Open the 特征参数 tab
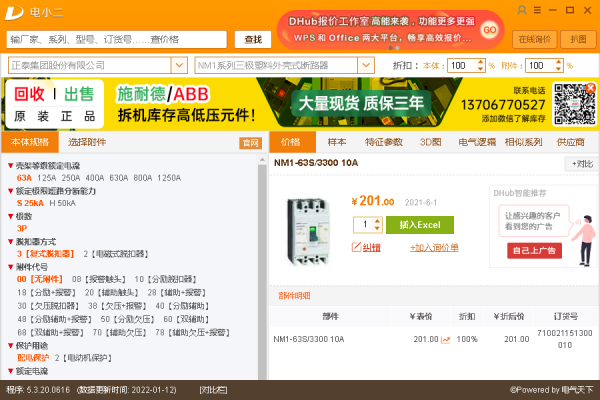 tap(384, 142)
